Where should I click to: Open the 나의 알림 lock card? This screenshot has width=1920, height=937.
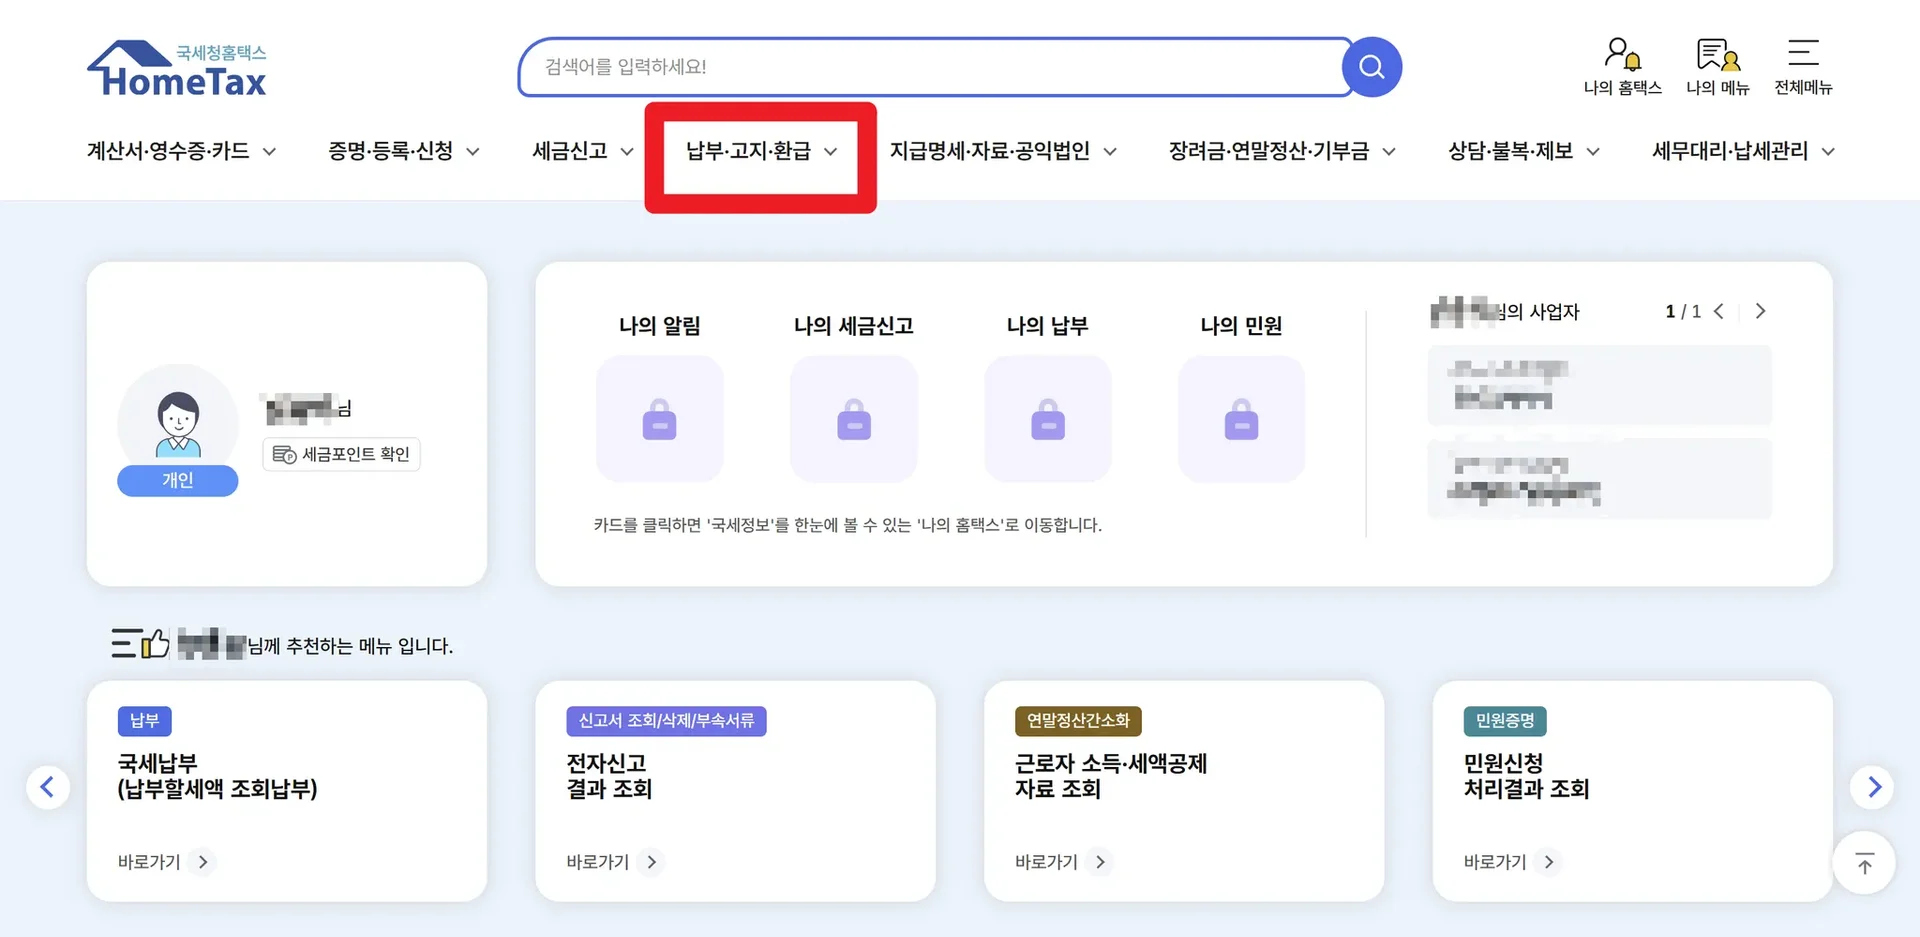(x=659, y=419)
